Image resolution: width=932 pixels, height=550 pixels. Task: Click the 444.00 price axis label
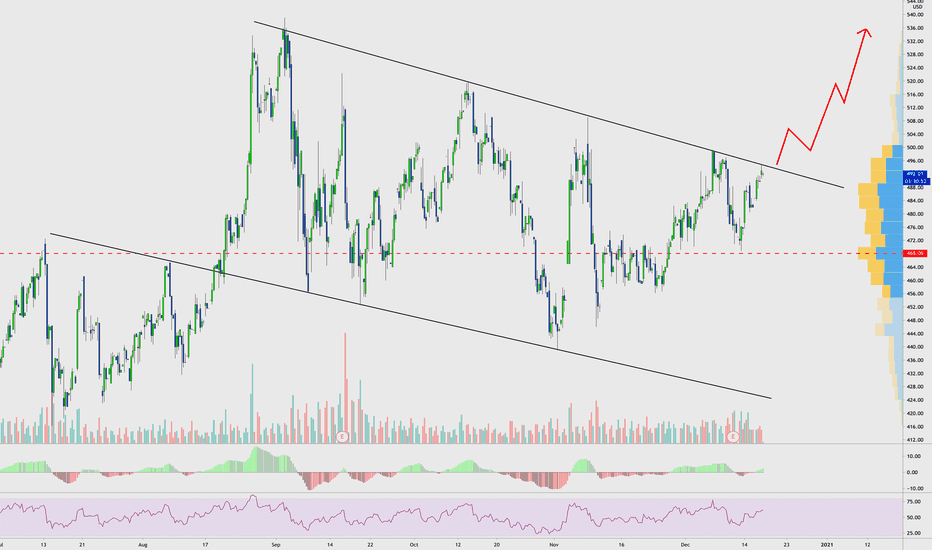[x=915, y=334]
